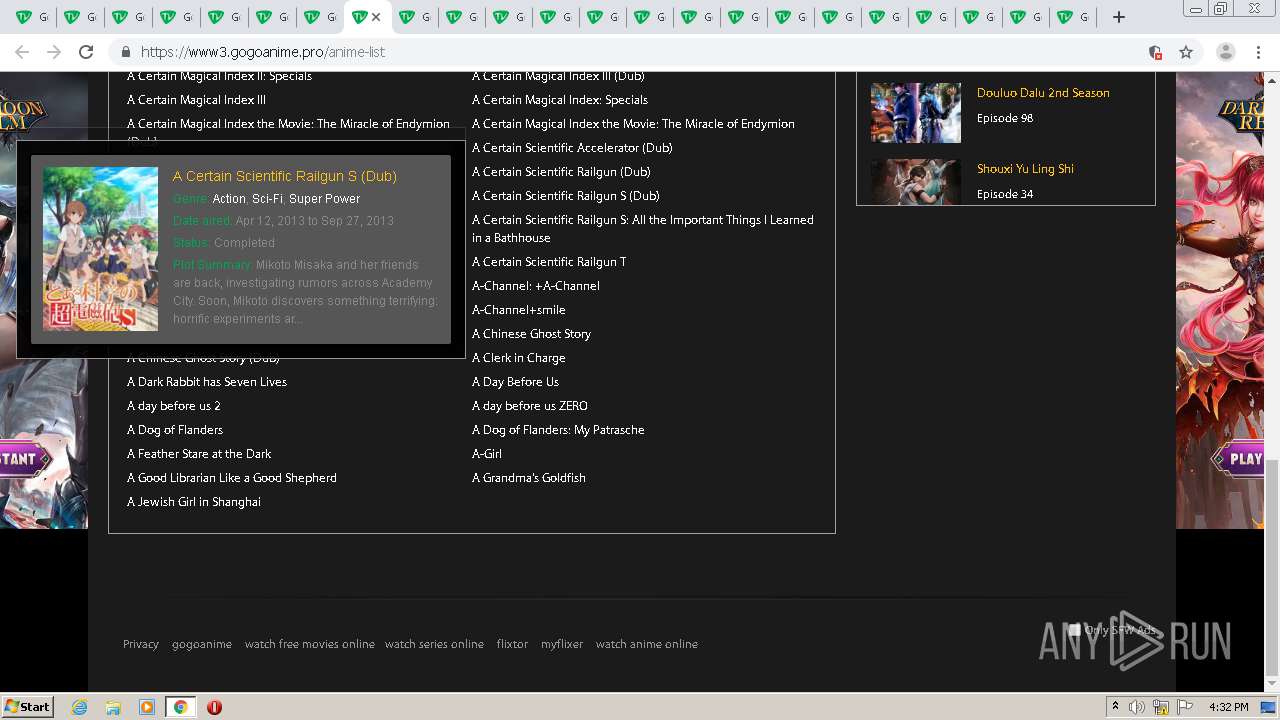This screenshot has width=1280, height=720.
Task: Open A Day Before Us
Action: [515, 382]
